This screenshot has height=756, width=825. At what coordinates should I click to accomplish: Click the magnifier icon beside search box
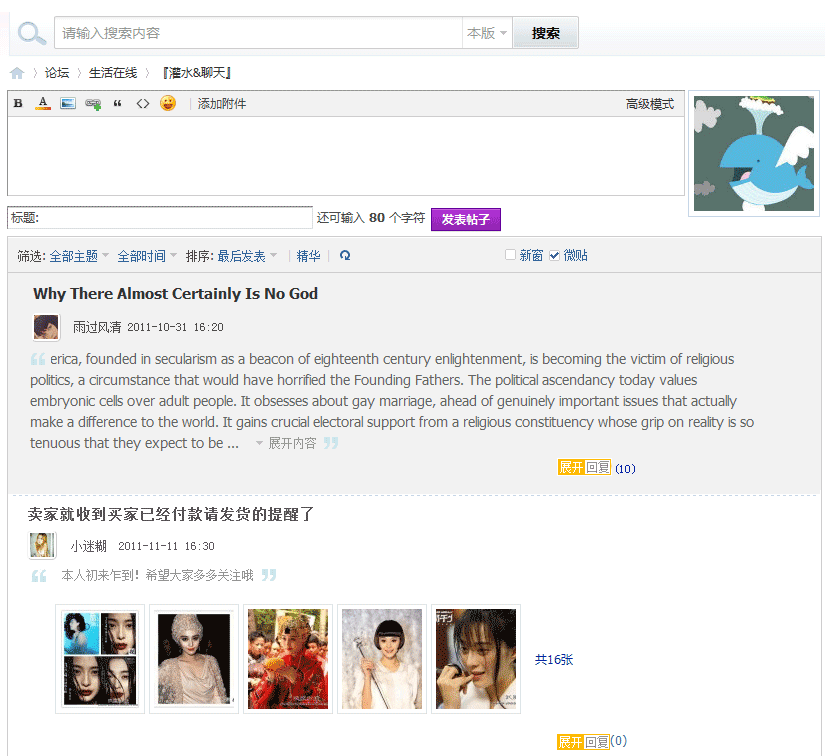(x=32, y=33)
